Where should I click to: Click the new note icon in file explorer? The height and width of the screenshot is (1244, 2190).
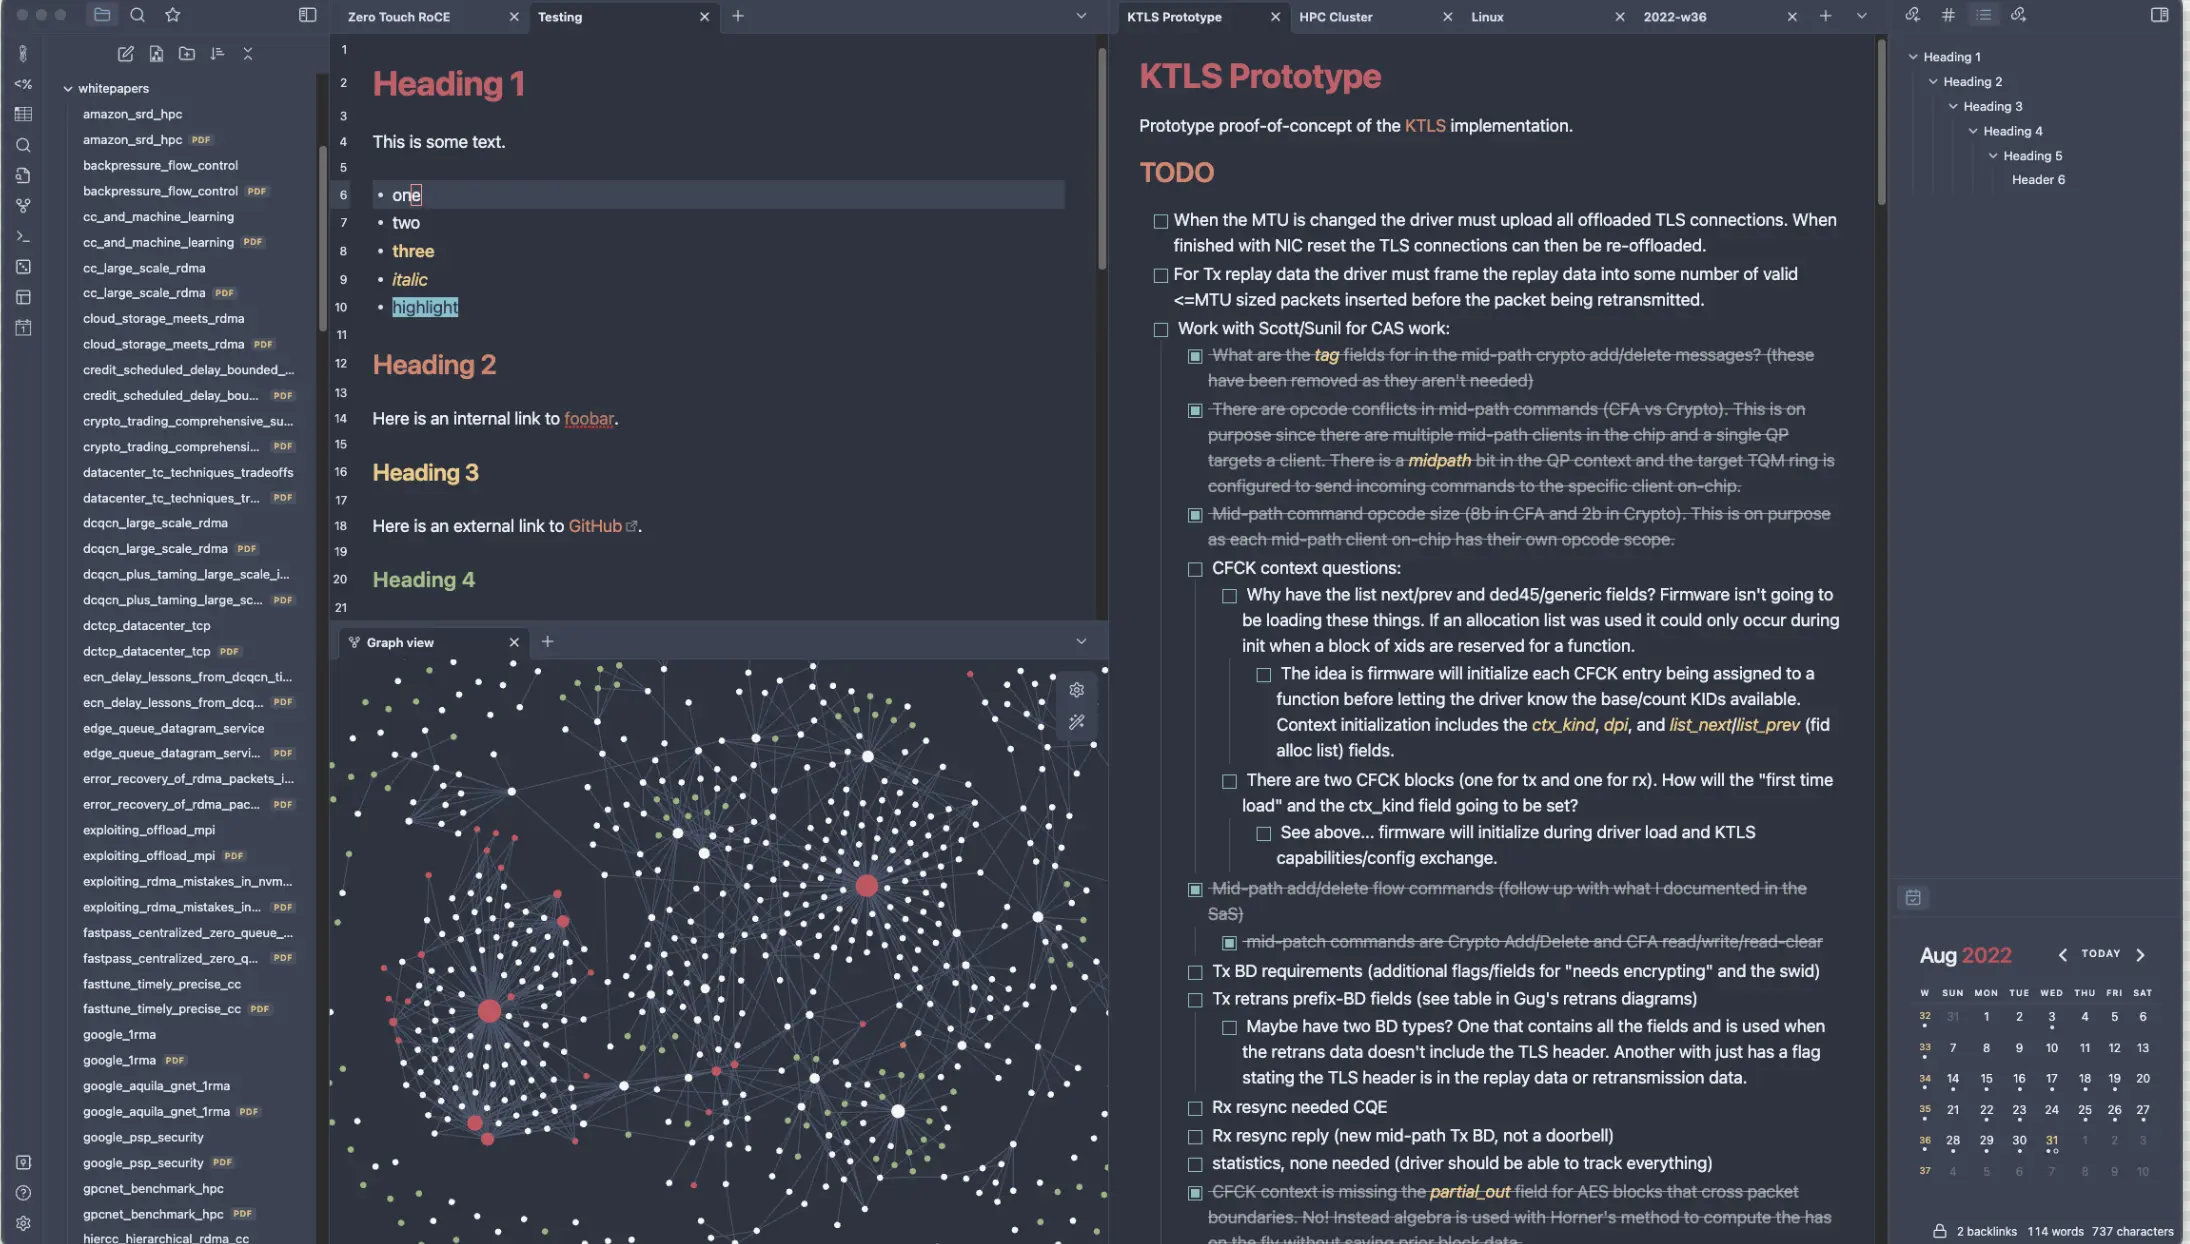pyautogui.click(x=125, y=54)
